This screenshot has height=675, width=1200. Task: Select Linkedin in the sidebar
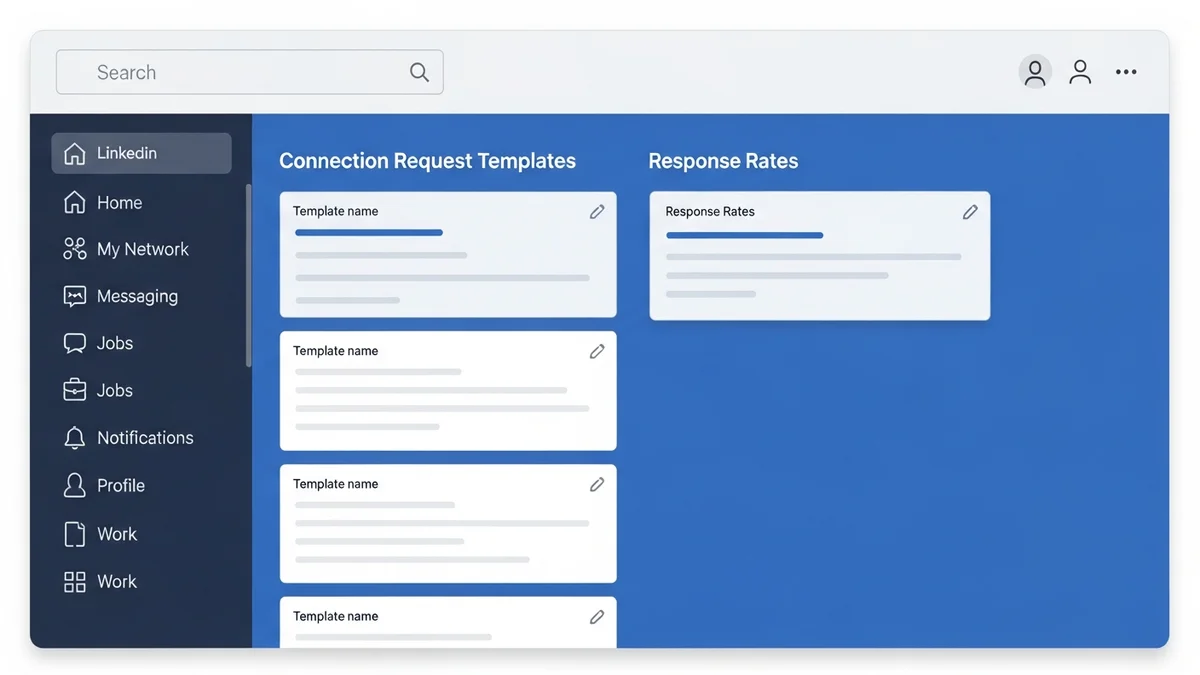(x=141, y=153)
